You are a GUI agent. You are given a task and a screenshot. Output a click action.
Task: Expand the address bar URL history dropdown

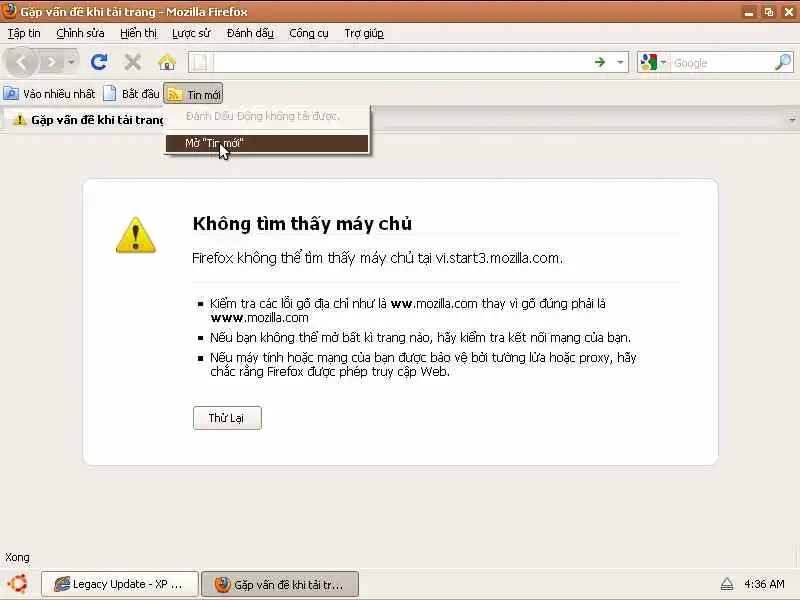[x=620, y=63]
